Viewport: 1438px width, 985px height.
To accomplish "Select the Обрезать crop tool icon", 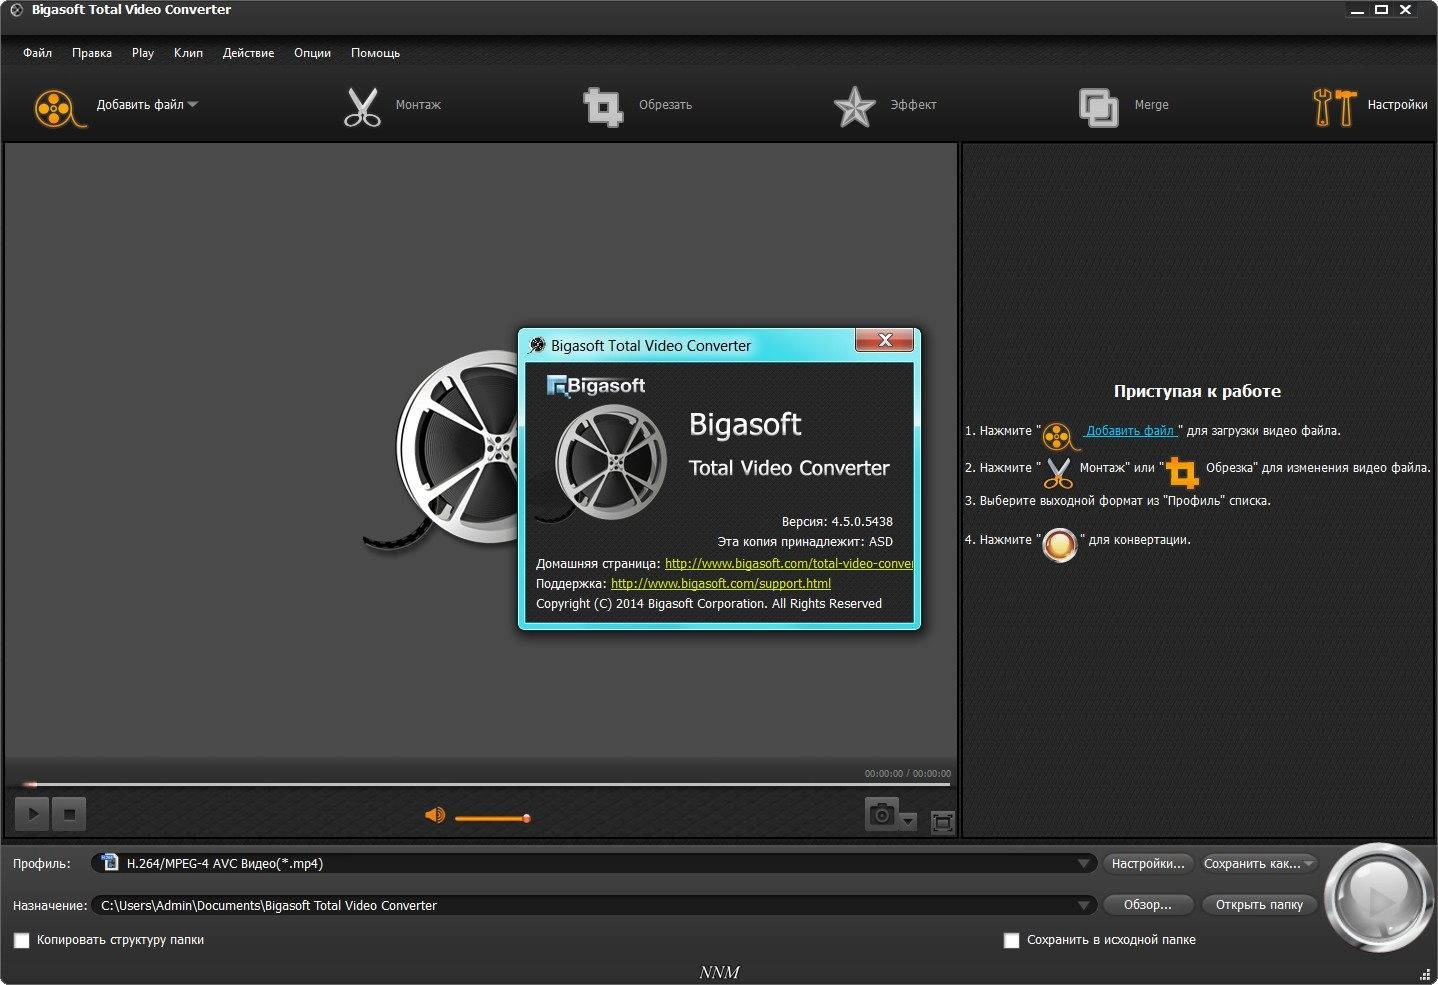I will click(x=603, y=107).
